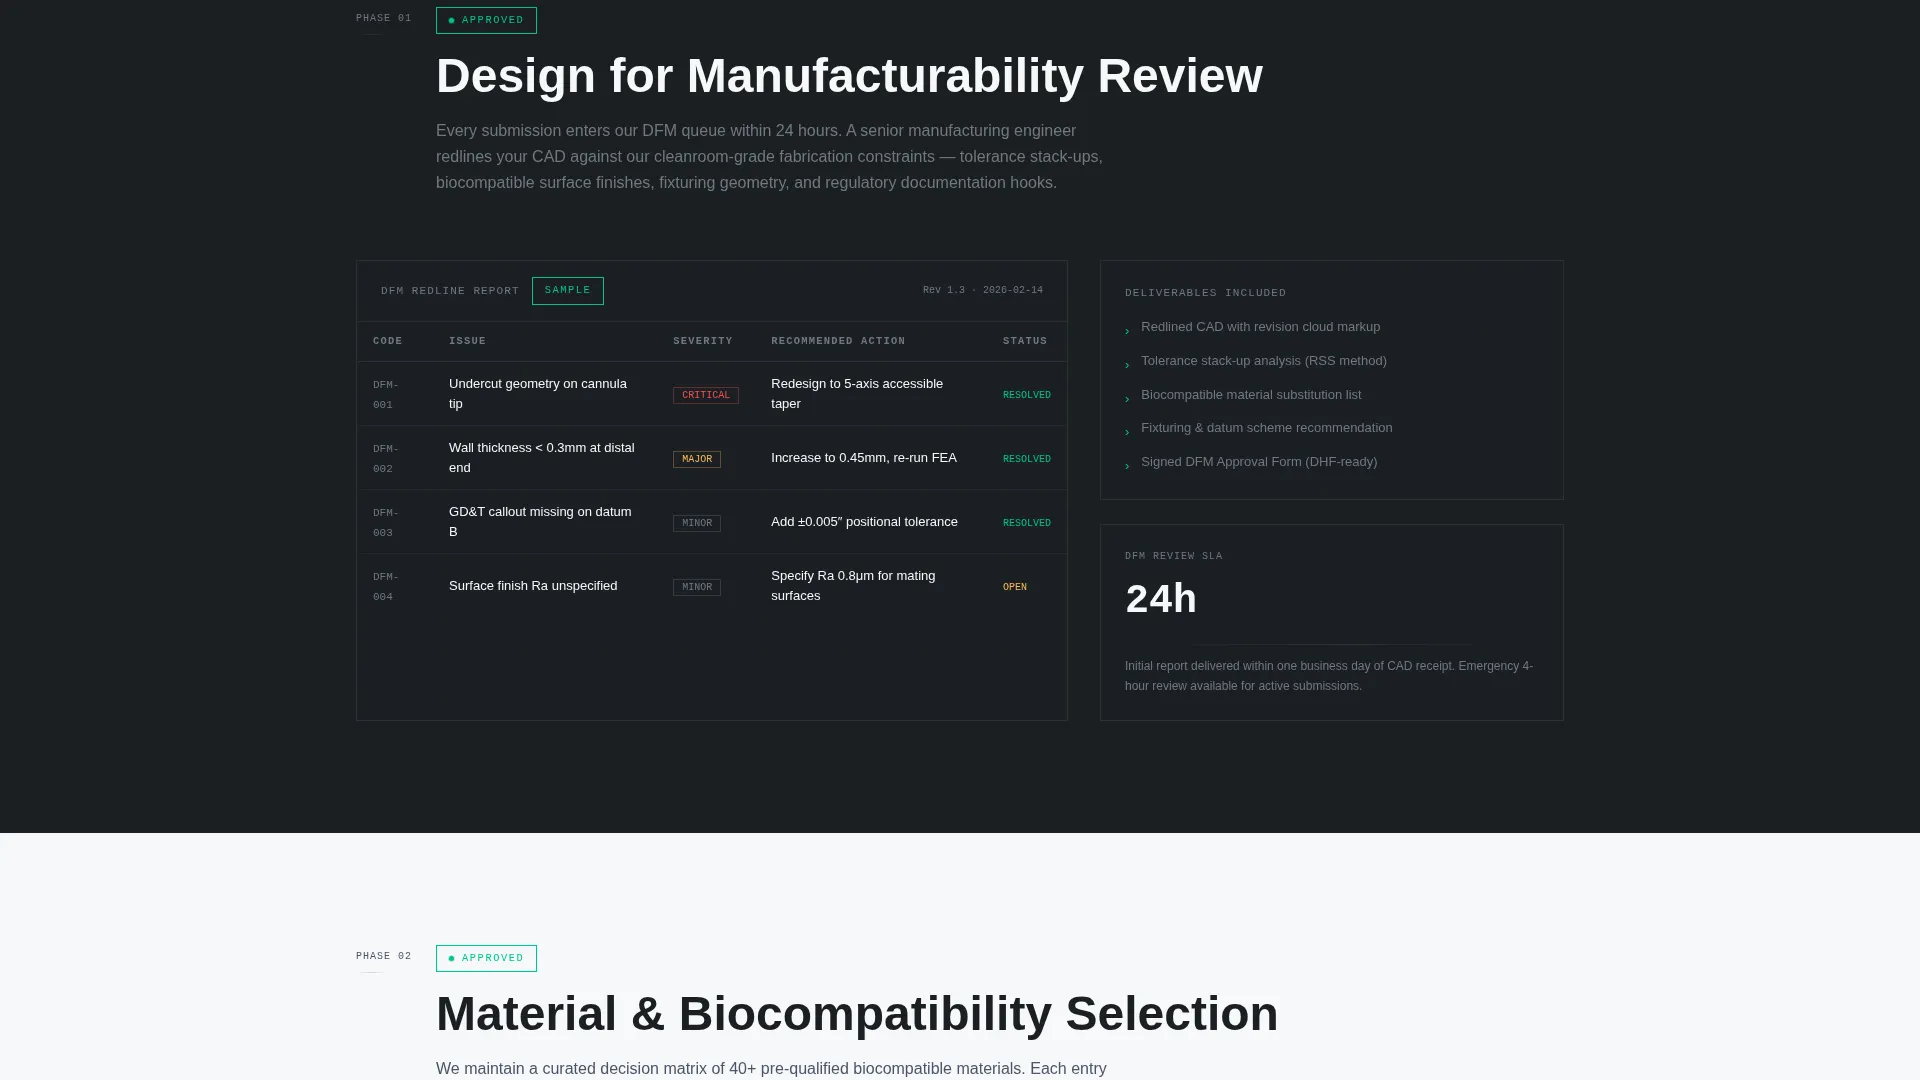Click the 'PHASE 01' label
The height and width of the screenshot is (1080, 1920).
(x=384, y=18)
